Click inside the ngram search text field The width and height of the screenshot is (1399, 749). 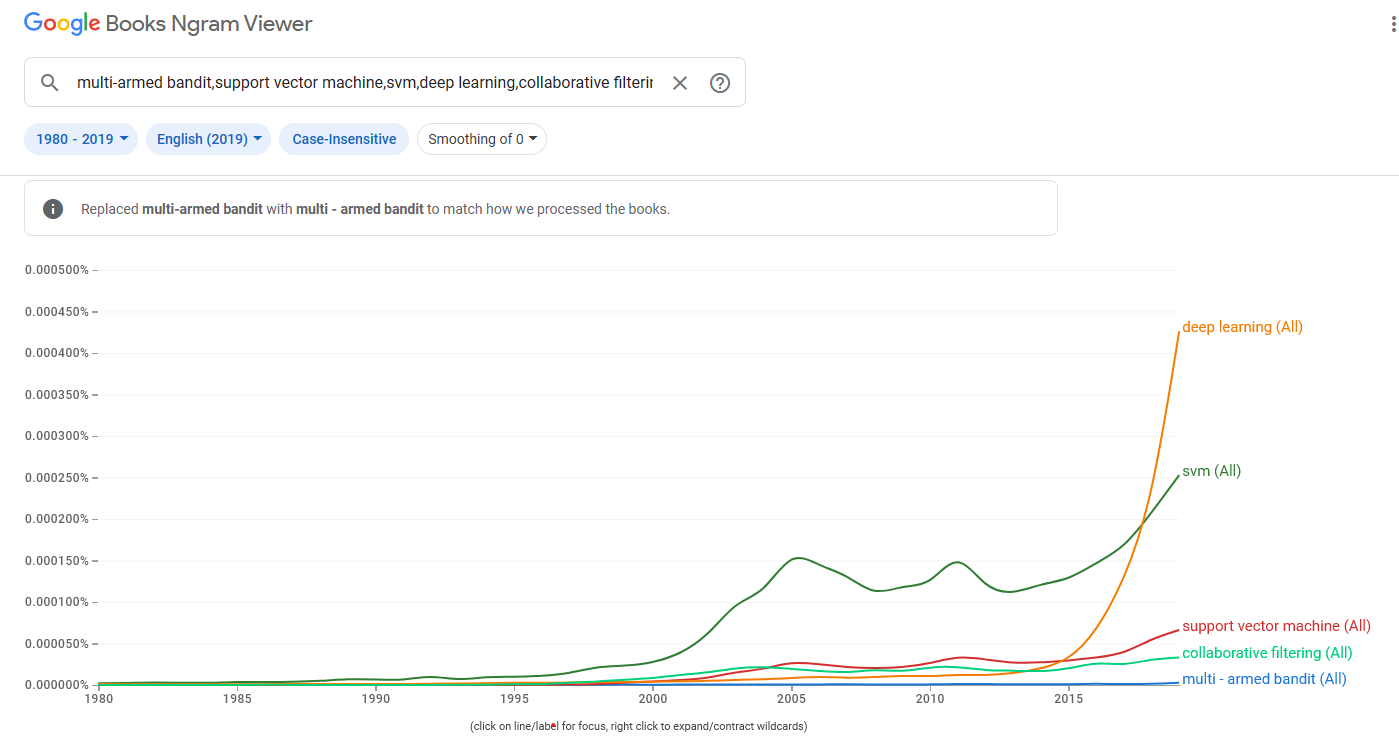[364, 83]
